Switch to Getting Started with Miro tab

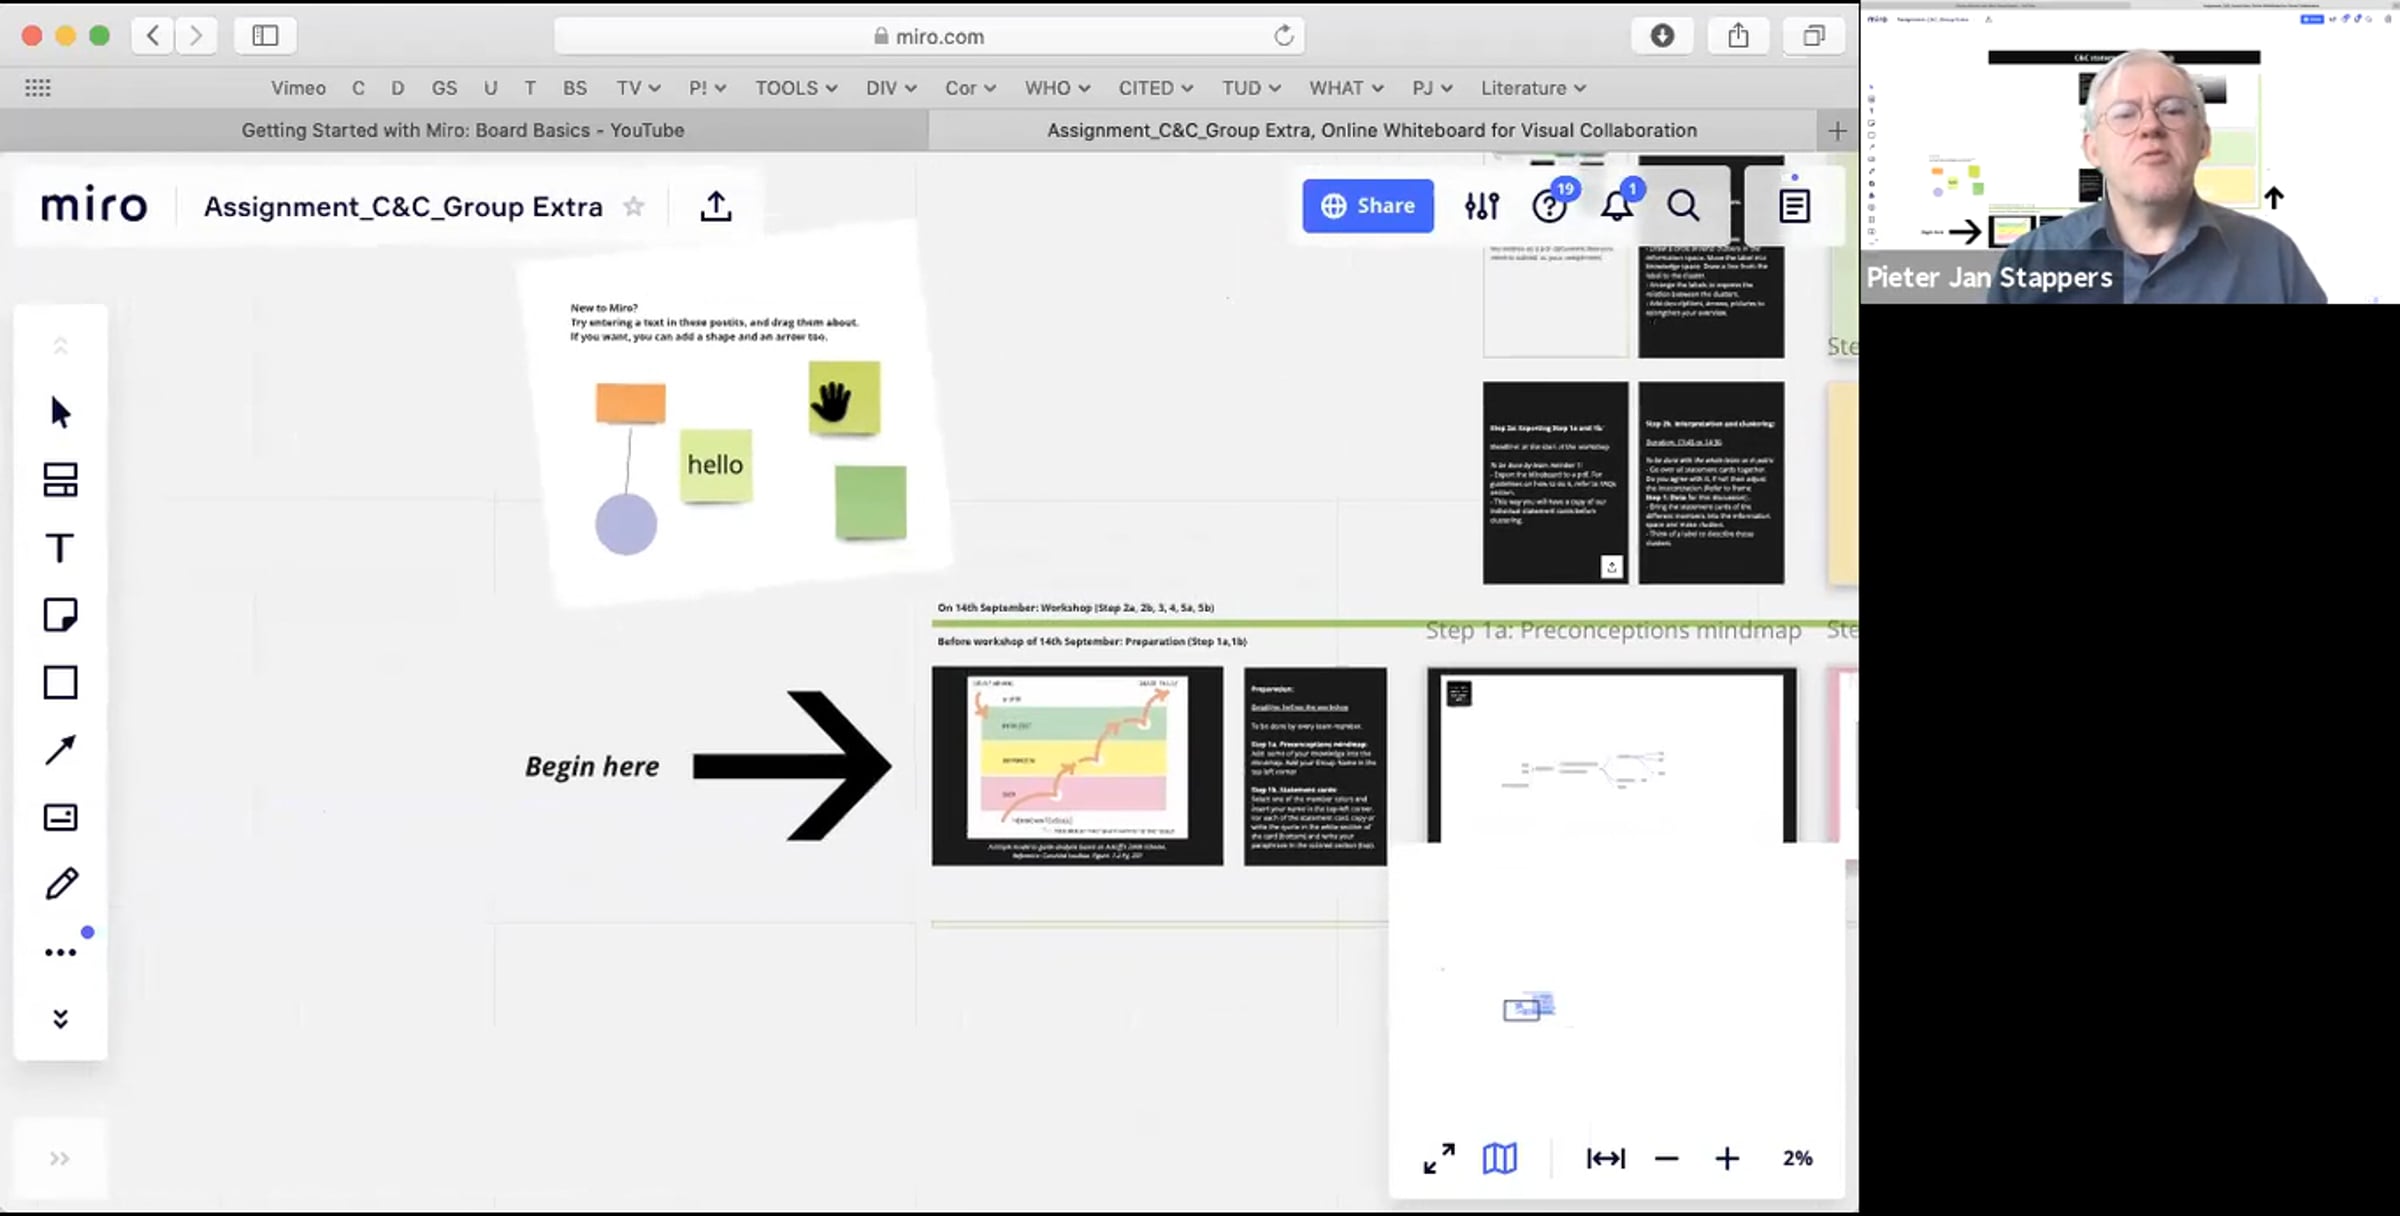pos(463,130)
